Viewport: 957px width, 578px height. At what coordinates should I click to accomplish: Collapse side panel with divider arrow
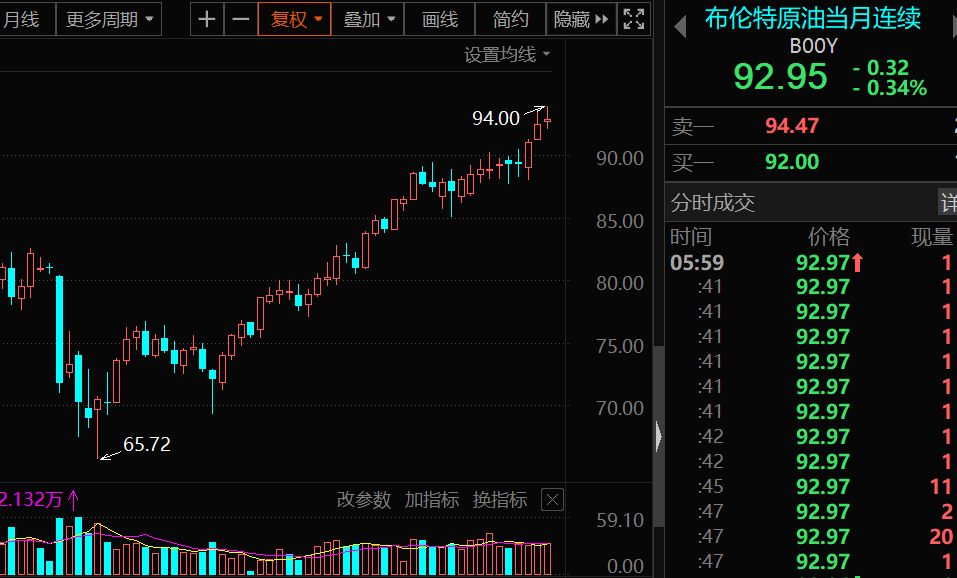coord(658,436)
